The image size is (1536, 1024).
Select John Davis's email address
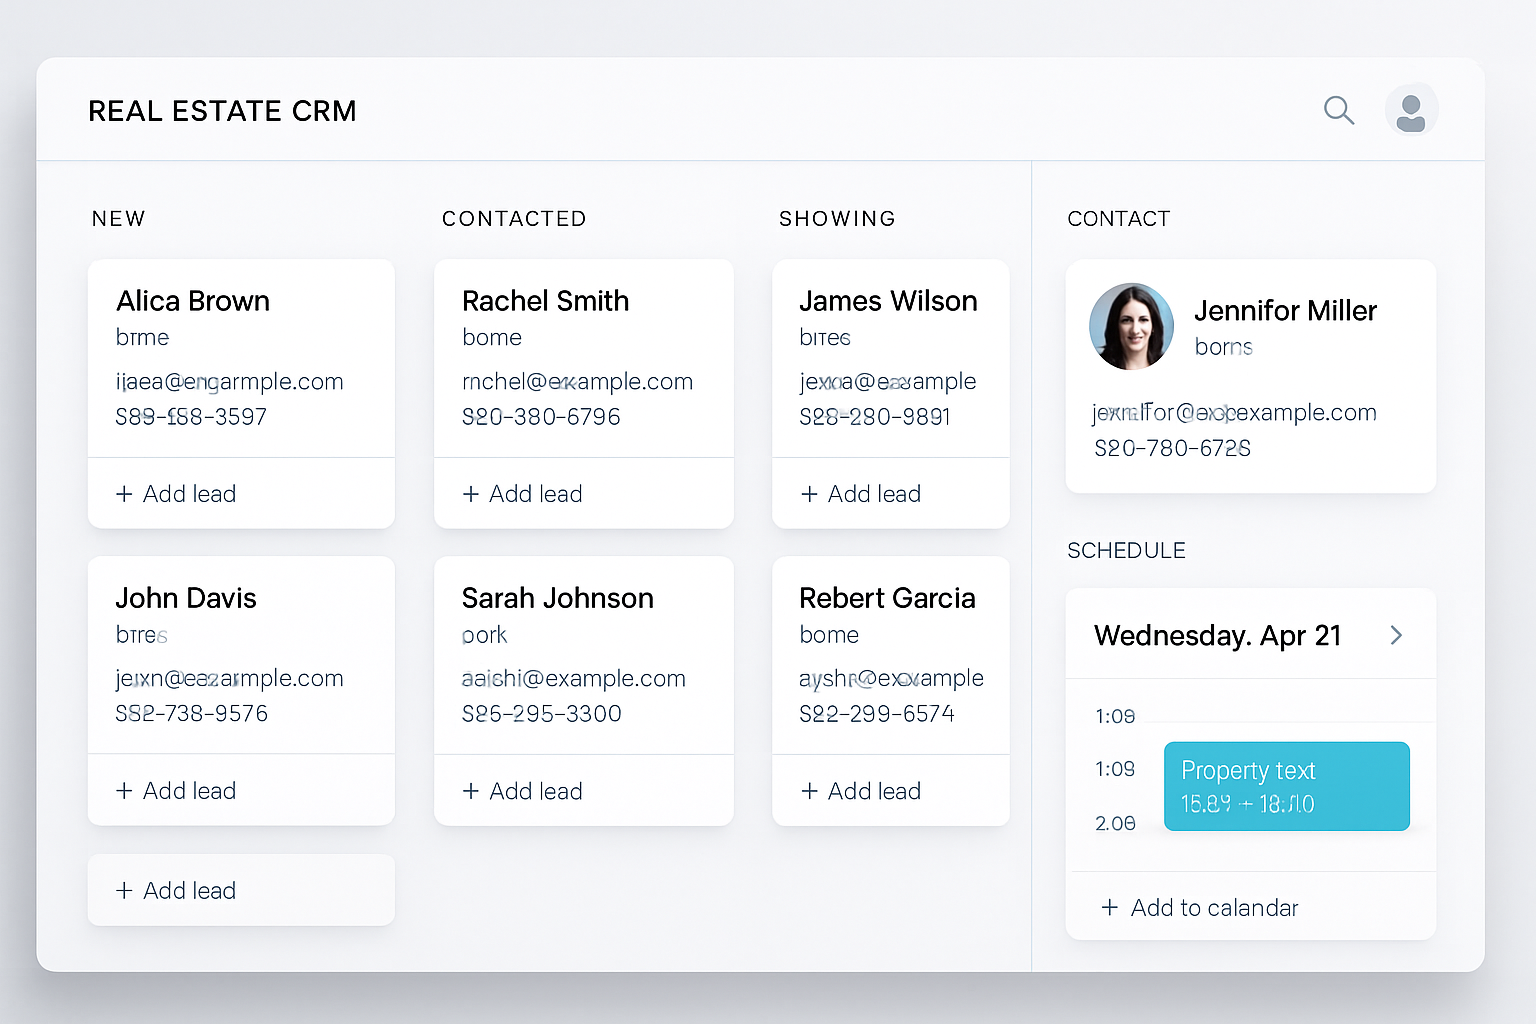click(228, 678)
